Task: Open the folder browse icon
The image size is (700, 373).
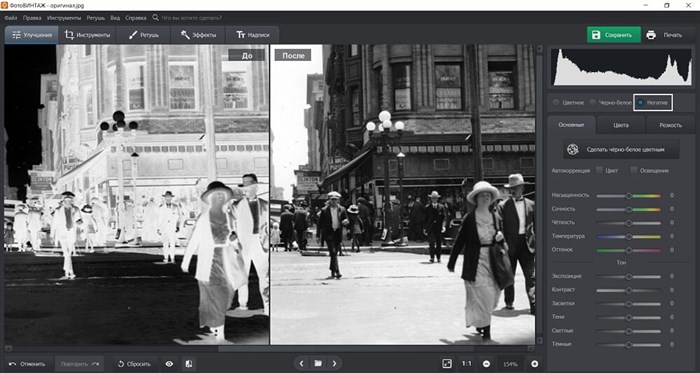Action: pos(318,364)
